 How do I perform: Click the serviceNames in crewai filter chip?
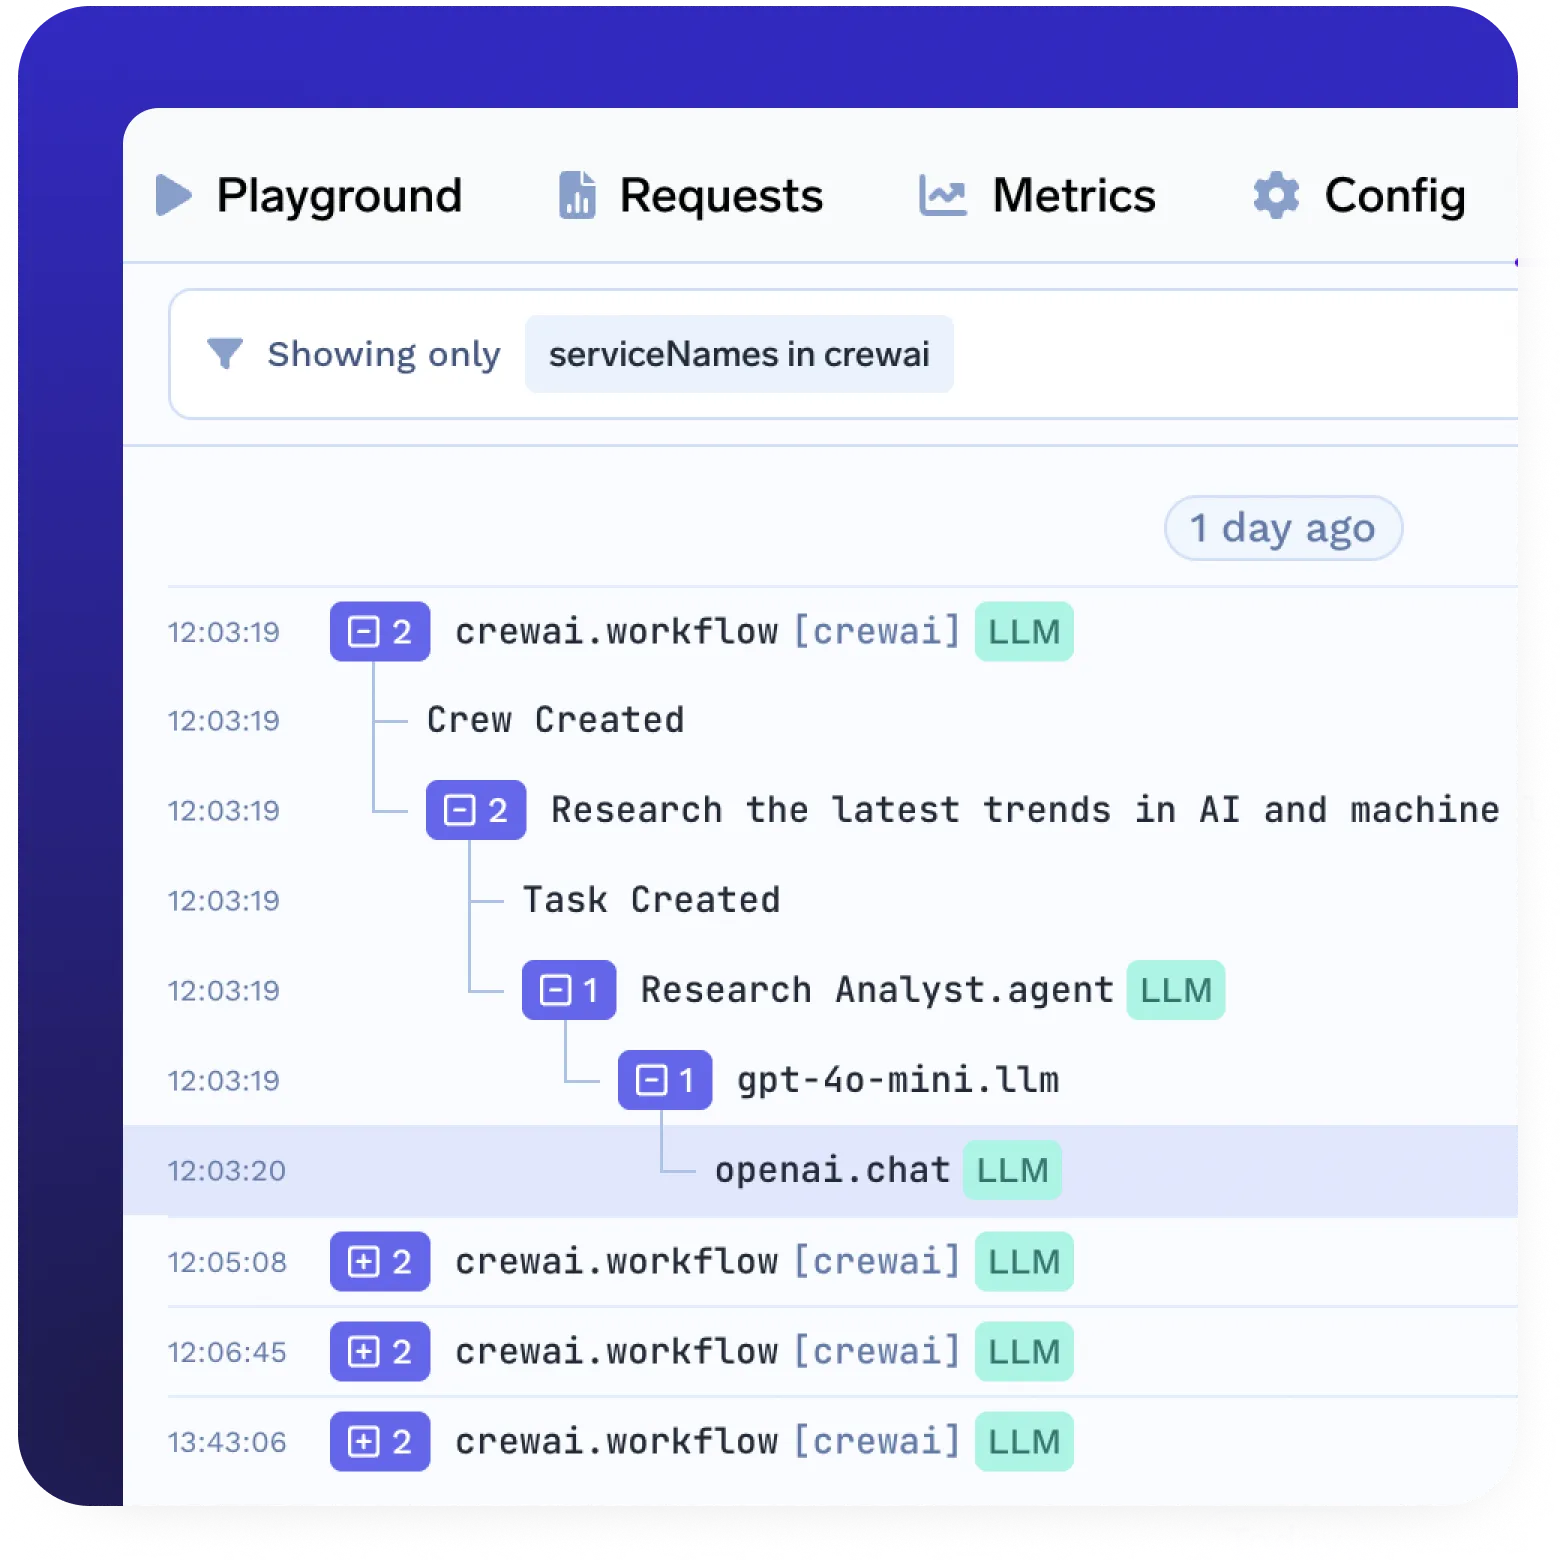click(739, 354)
